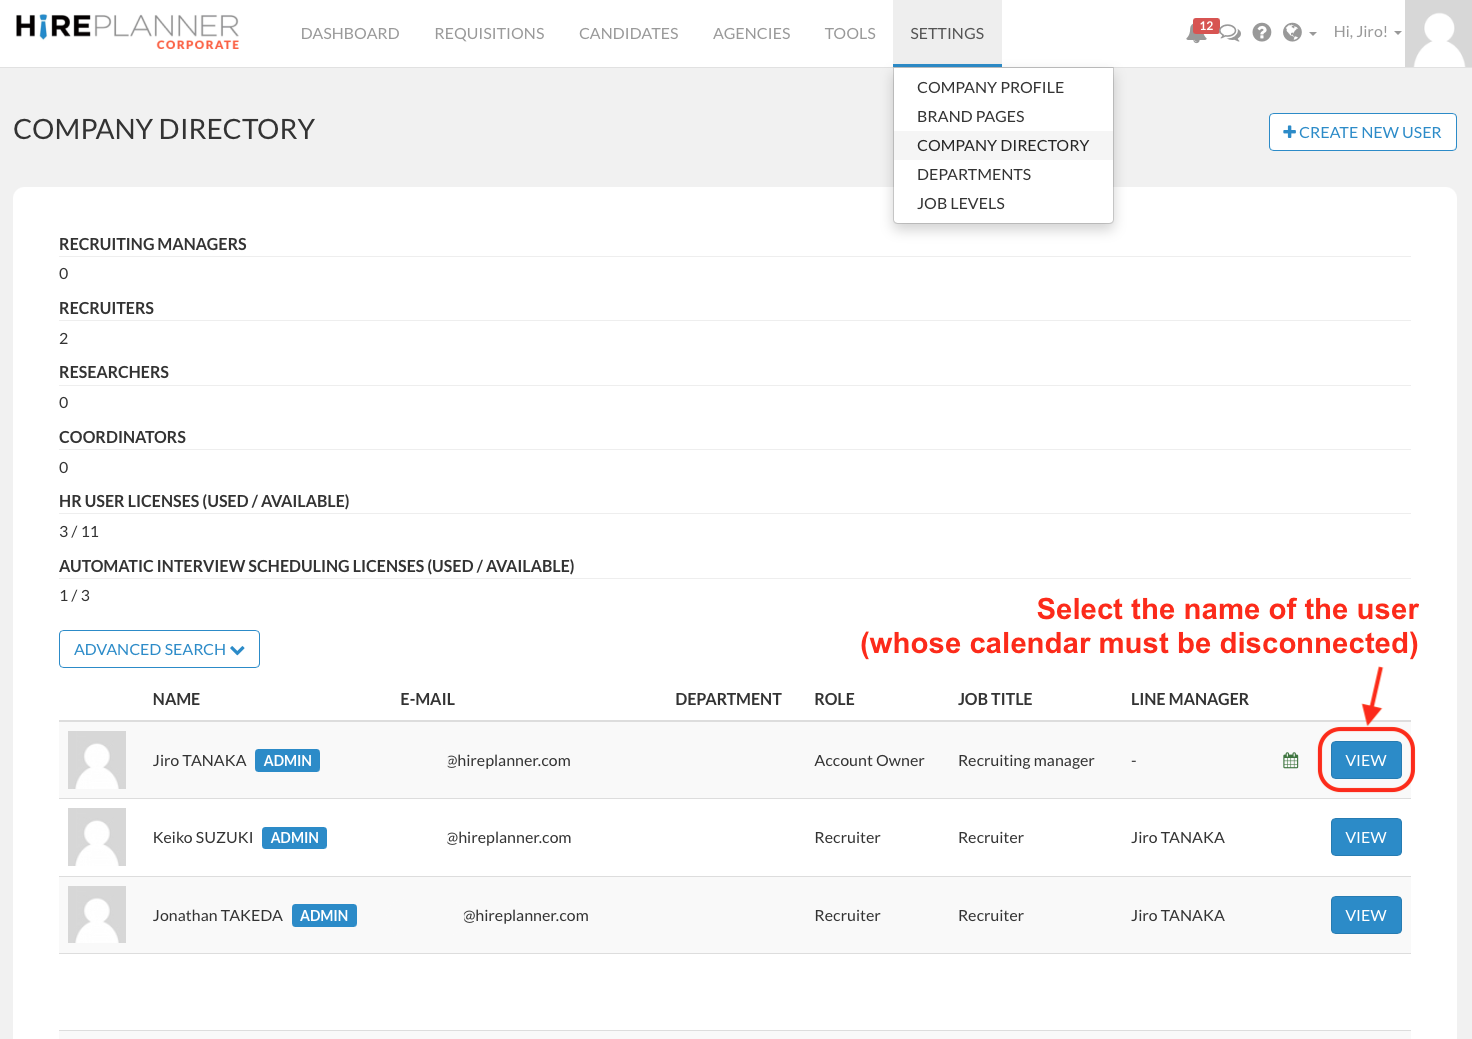Open the Hi, Jiro! user dropdown
Image resolution: width=1472 pixels, height=1039 pixels.
pyautogui.click(x=1366, y=32)
